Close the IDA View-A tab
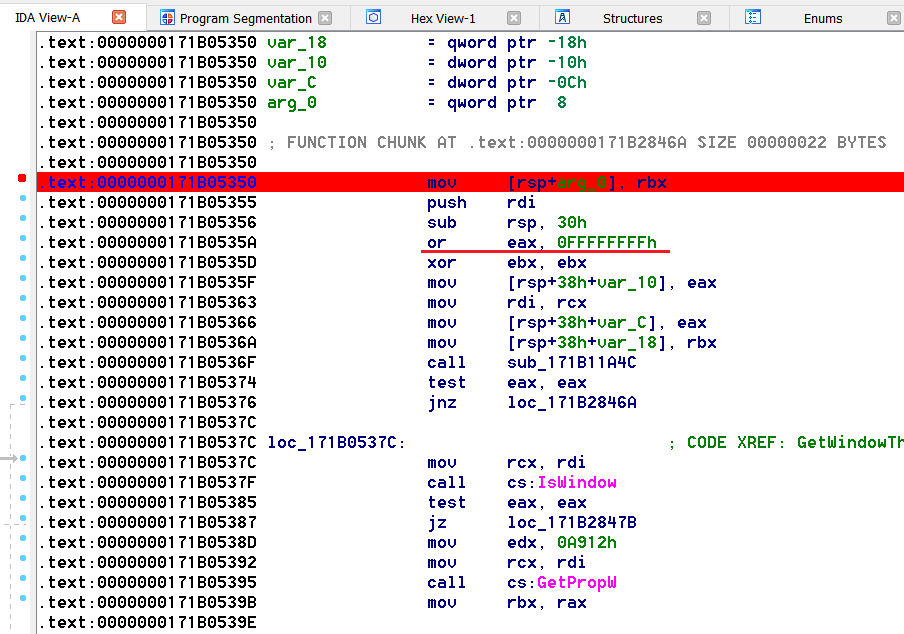 [119, 17]
